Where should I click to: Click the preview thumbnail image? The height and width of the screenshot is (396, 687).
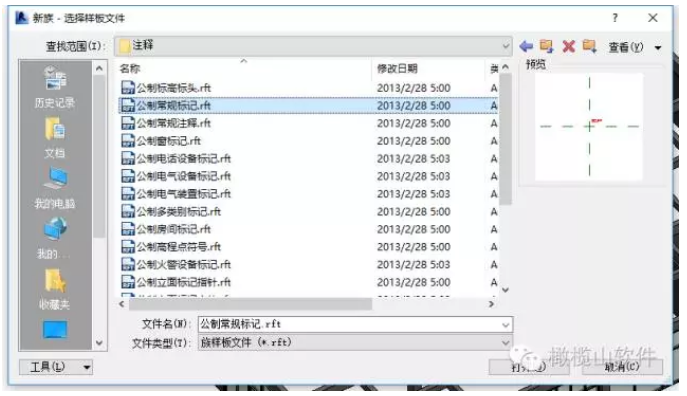(x=589, y=127)
